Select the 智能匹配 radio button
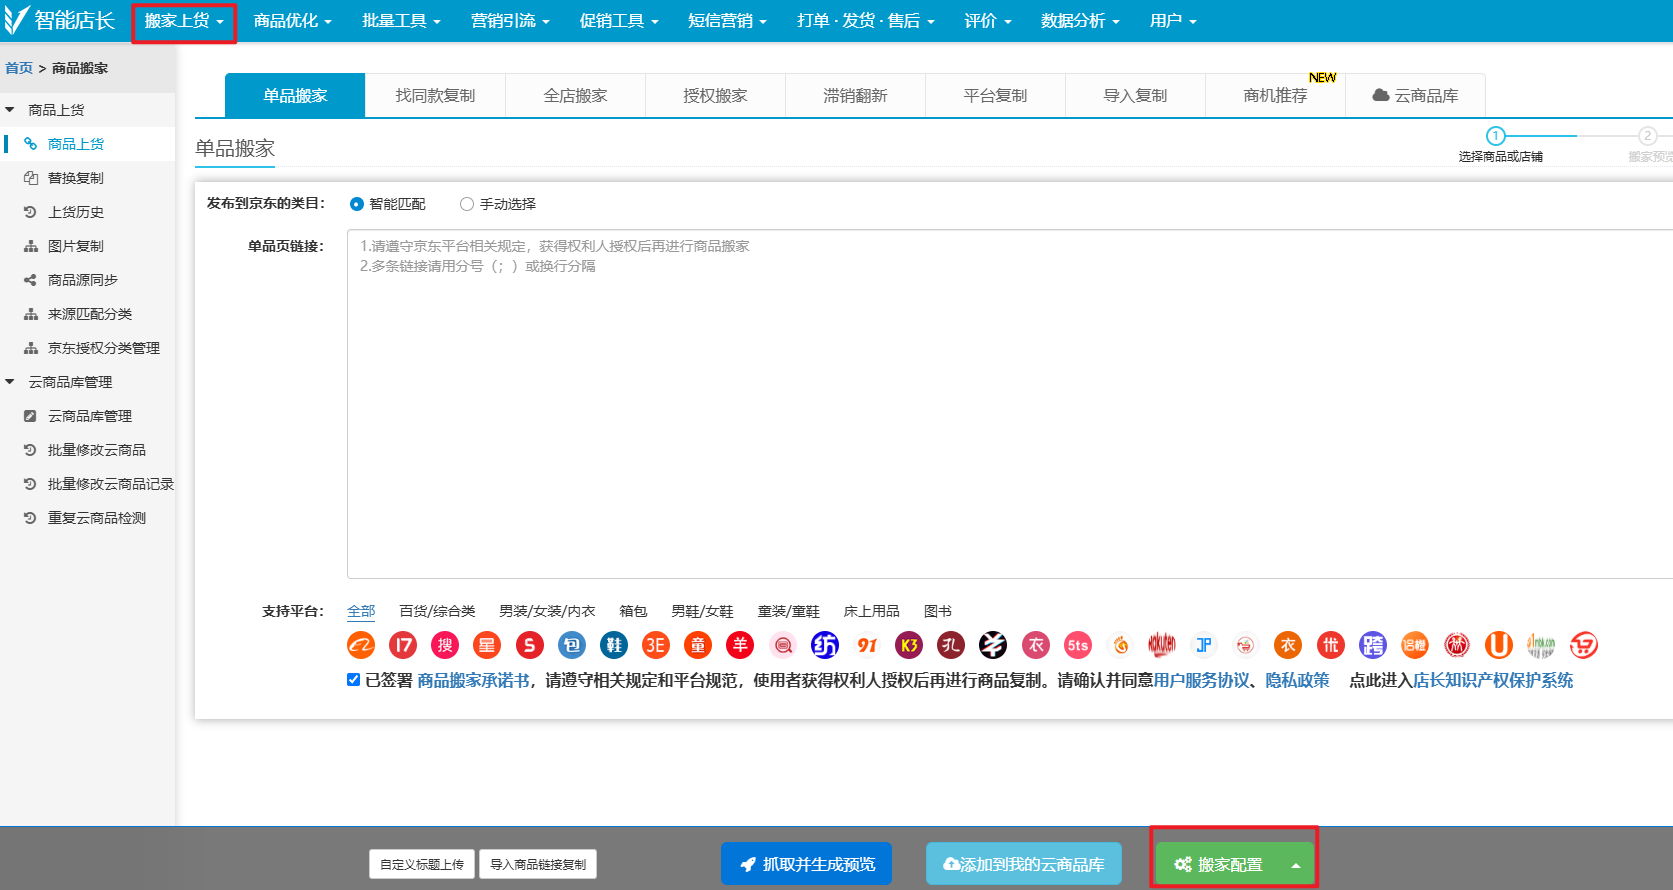The height and width of the screenshot is (890, 1673). point(357,204)
